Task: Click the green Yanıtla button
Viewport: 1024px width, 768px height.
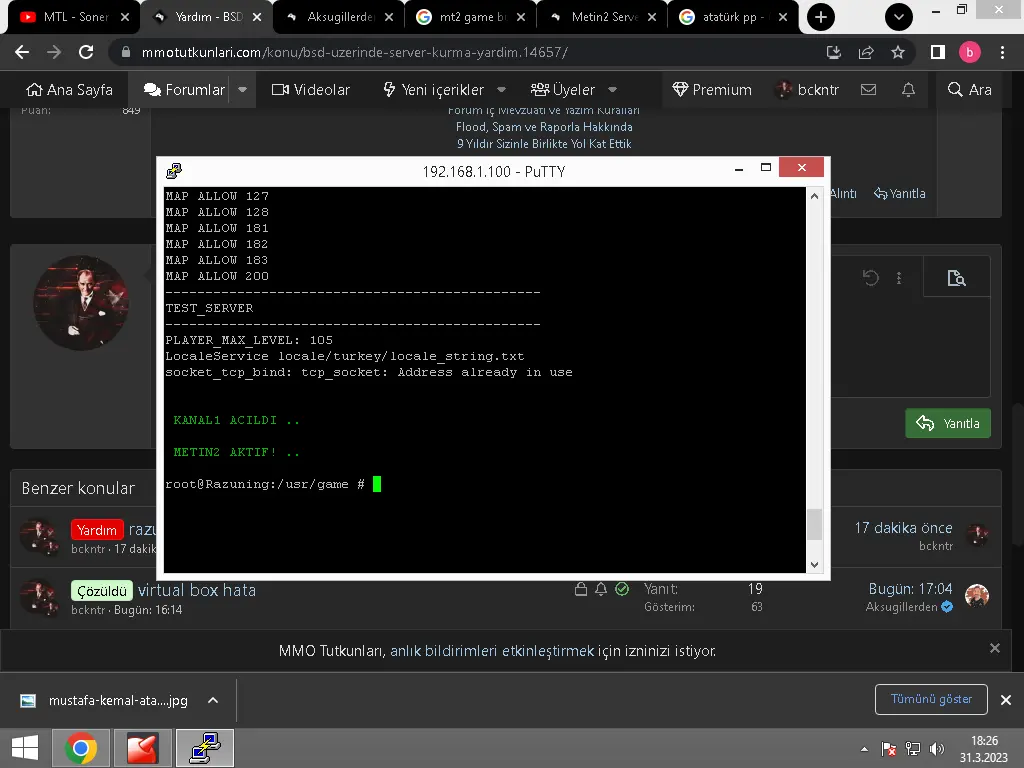Action: point(947,423)
